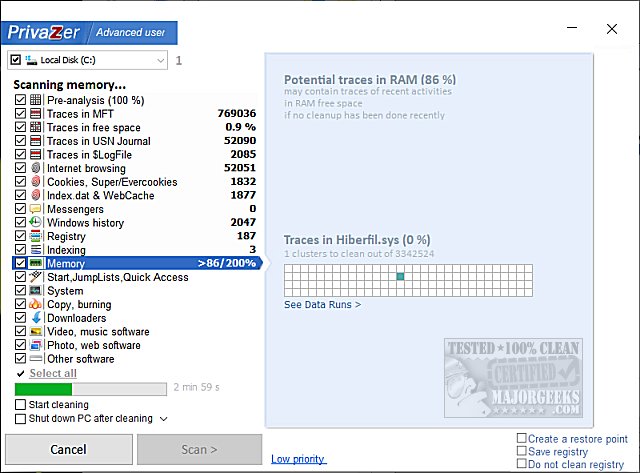Click the System monitor icon
Image resolution: width=640 pixels, height=473 pixels.
[x=36, y=291]
